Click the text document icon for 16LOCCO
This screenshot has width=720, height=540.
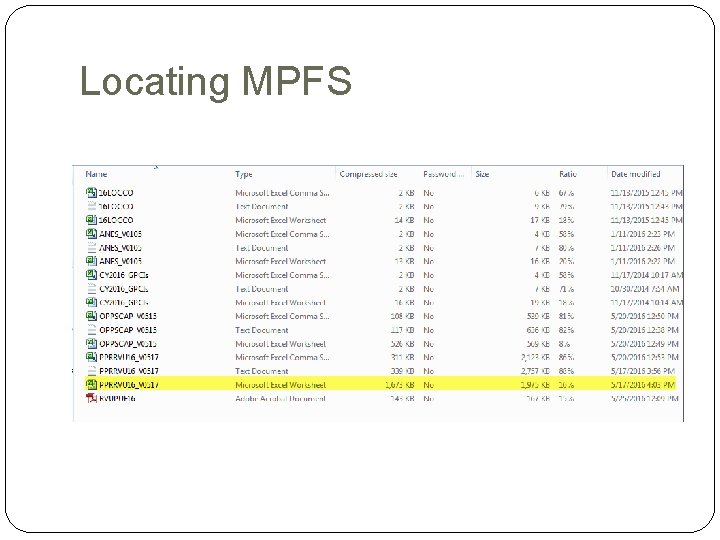click(91, 207)
